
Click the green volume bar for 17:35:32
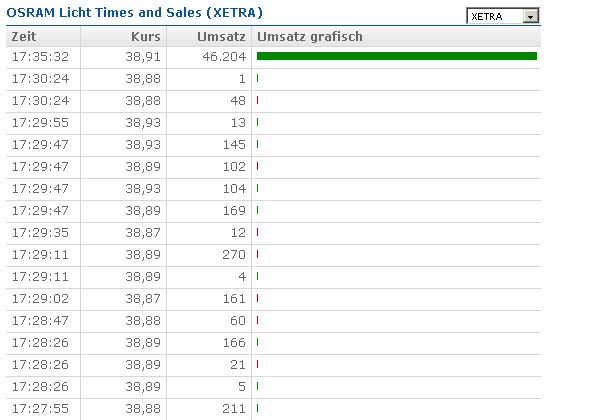point(396,56)
